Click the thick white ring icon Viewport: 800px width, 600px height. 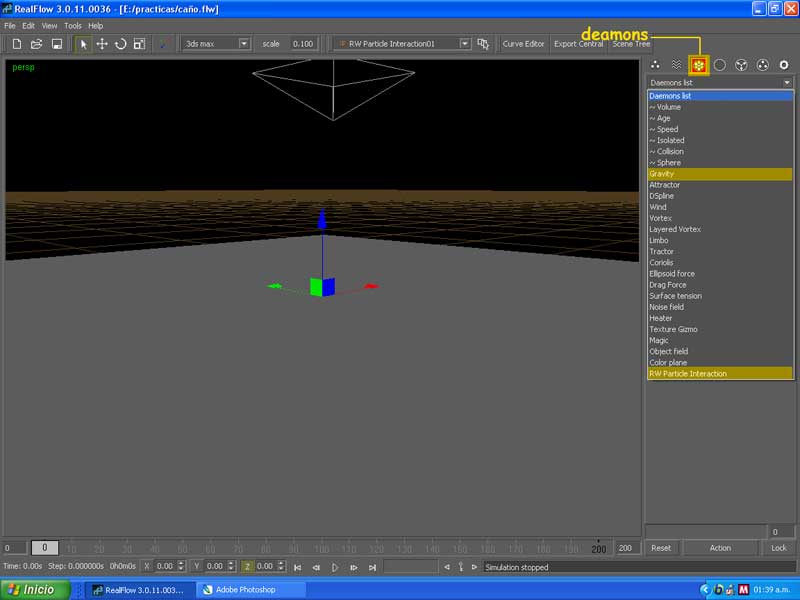point(784,65)
